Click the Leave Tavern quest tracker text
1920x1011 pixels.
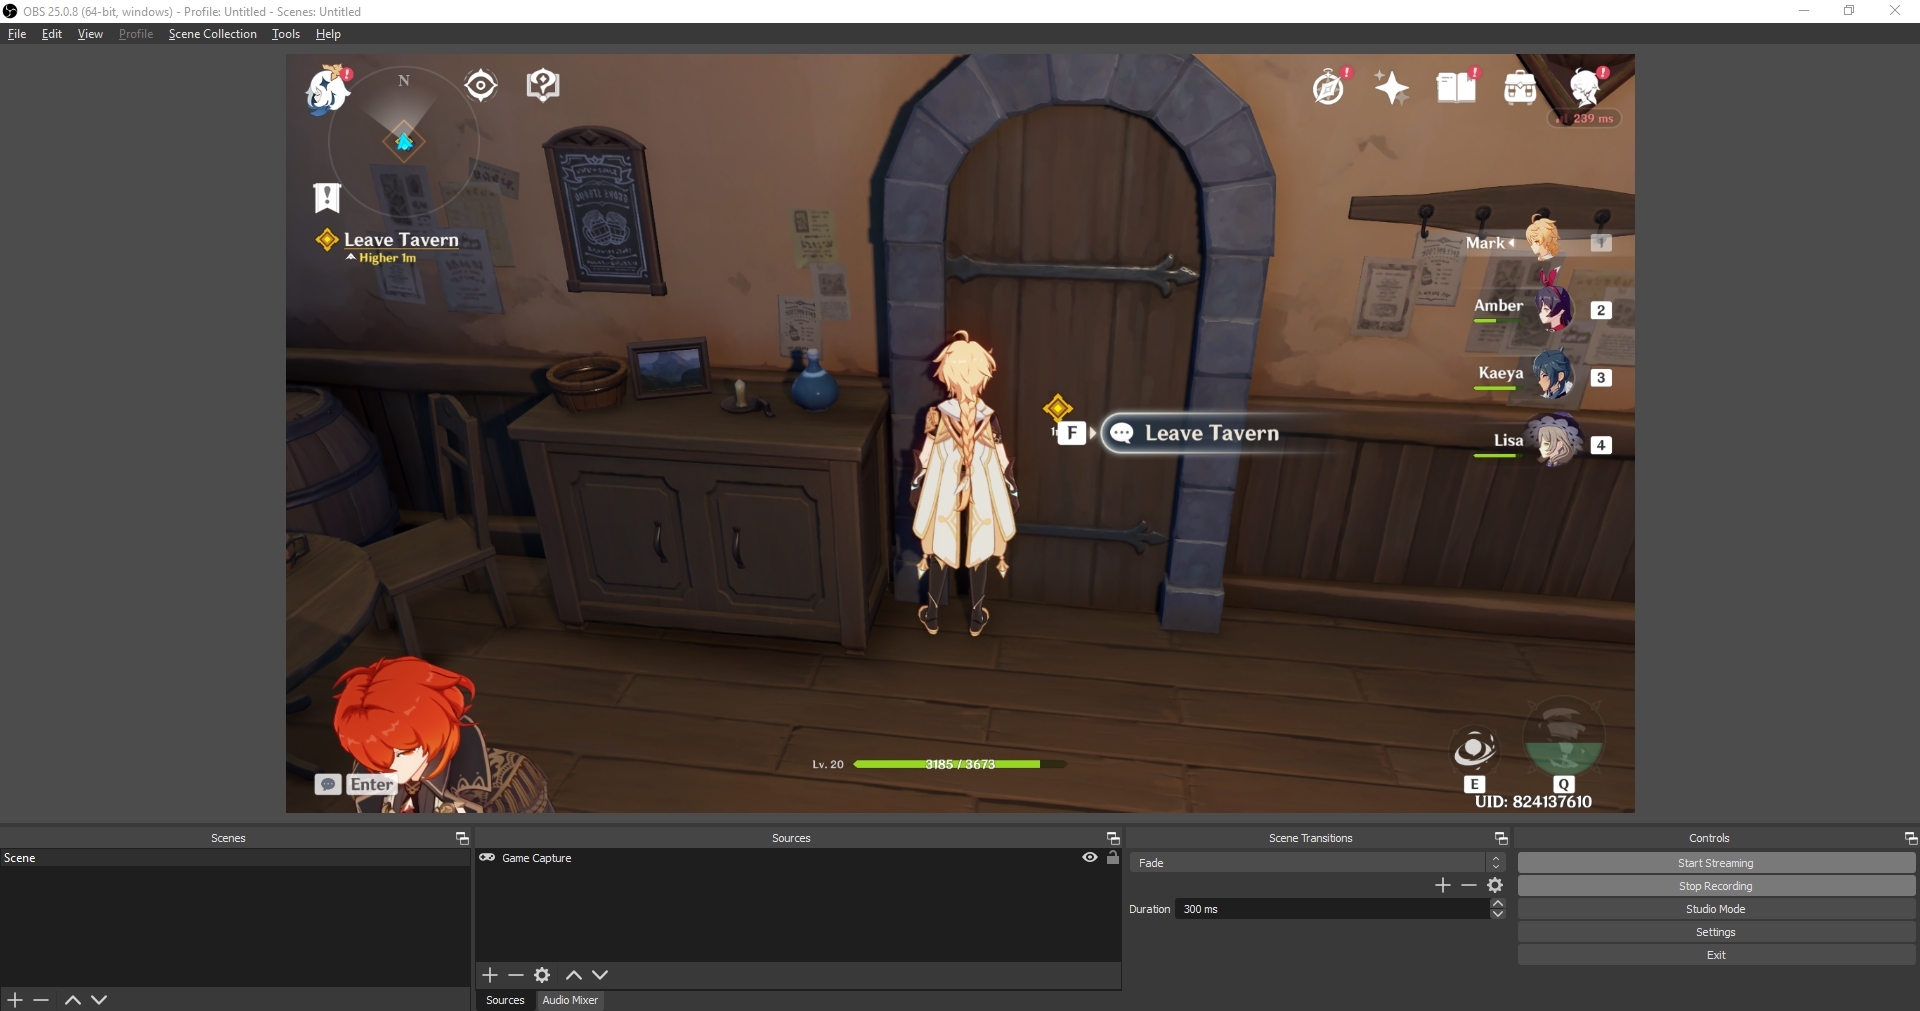click(x=401, y=240)
